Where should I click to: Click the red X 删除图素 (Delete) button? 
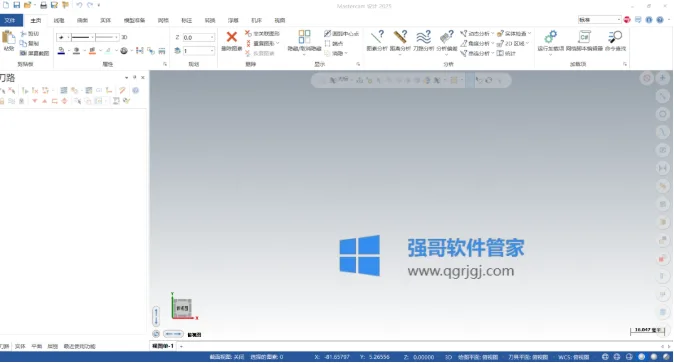pos(232,41)
